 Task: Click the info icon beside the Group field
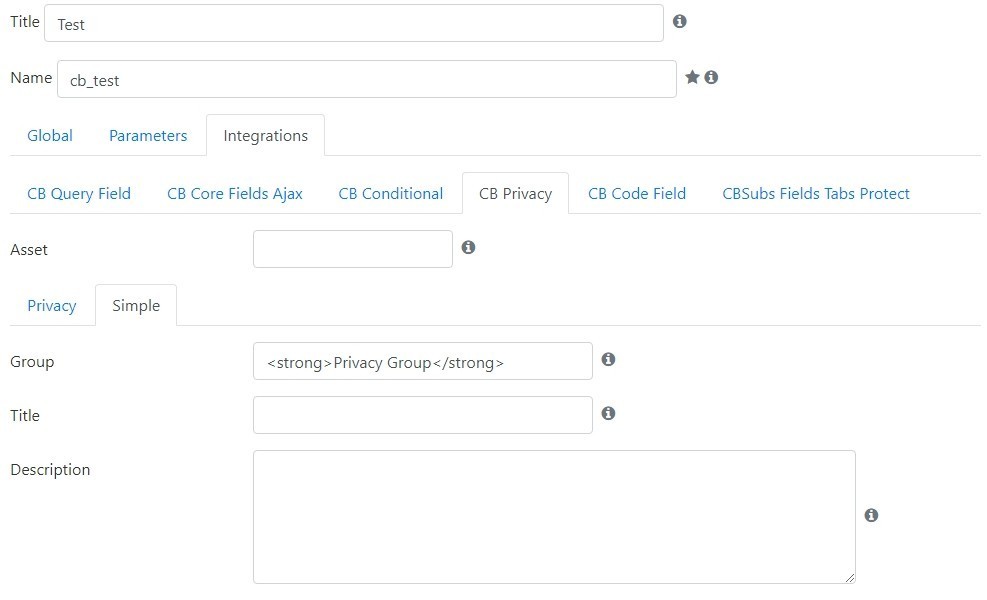[x=607, y=359]
